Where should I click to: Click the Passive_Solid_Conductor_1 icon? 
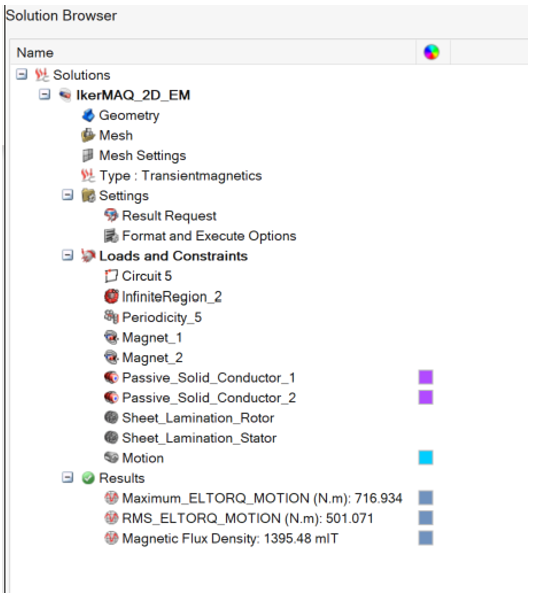111,378
